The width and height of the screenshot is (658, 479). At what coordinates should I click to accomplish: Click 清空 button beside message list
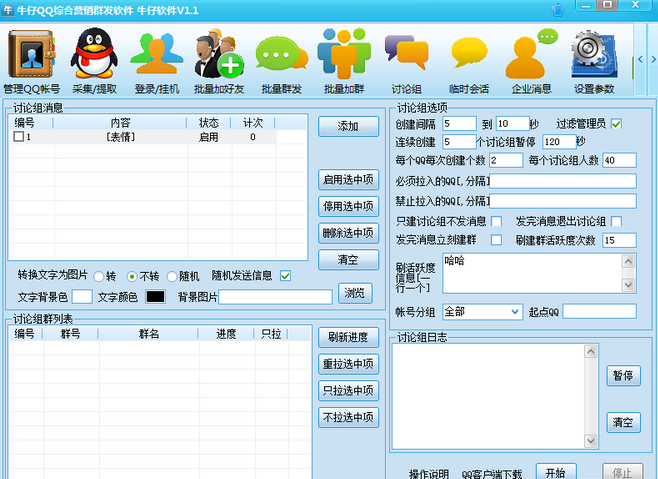[x=348, y=260]
